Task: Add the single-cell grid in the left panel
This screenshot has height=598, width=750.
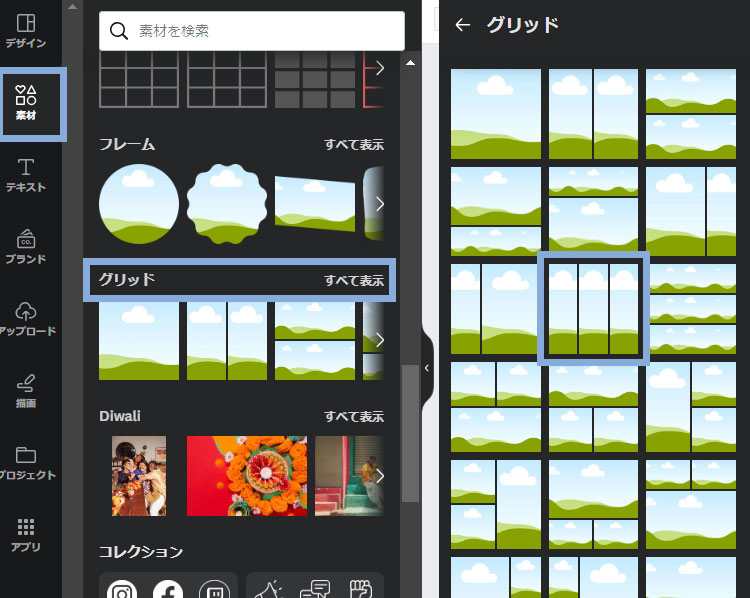Action: coord(139,341)
